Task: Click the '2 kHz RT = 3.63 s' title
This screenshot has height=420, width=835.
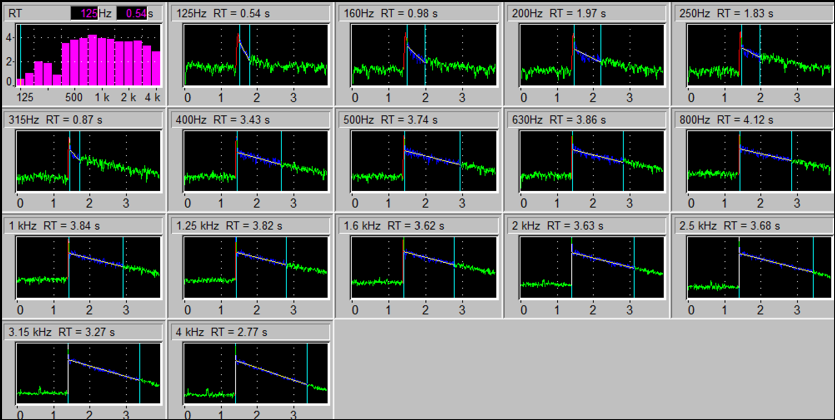Action: [x=558, y=226]
